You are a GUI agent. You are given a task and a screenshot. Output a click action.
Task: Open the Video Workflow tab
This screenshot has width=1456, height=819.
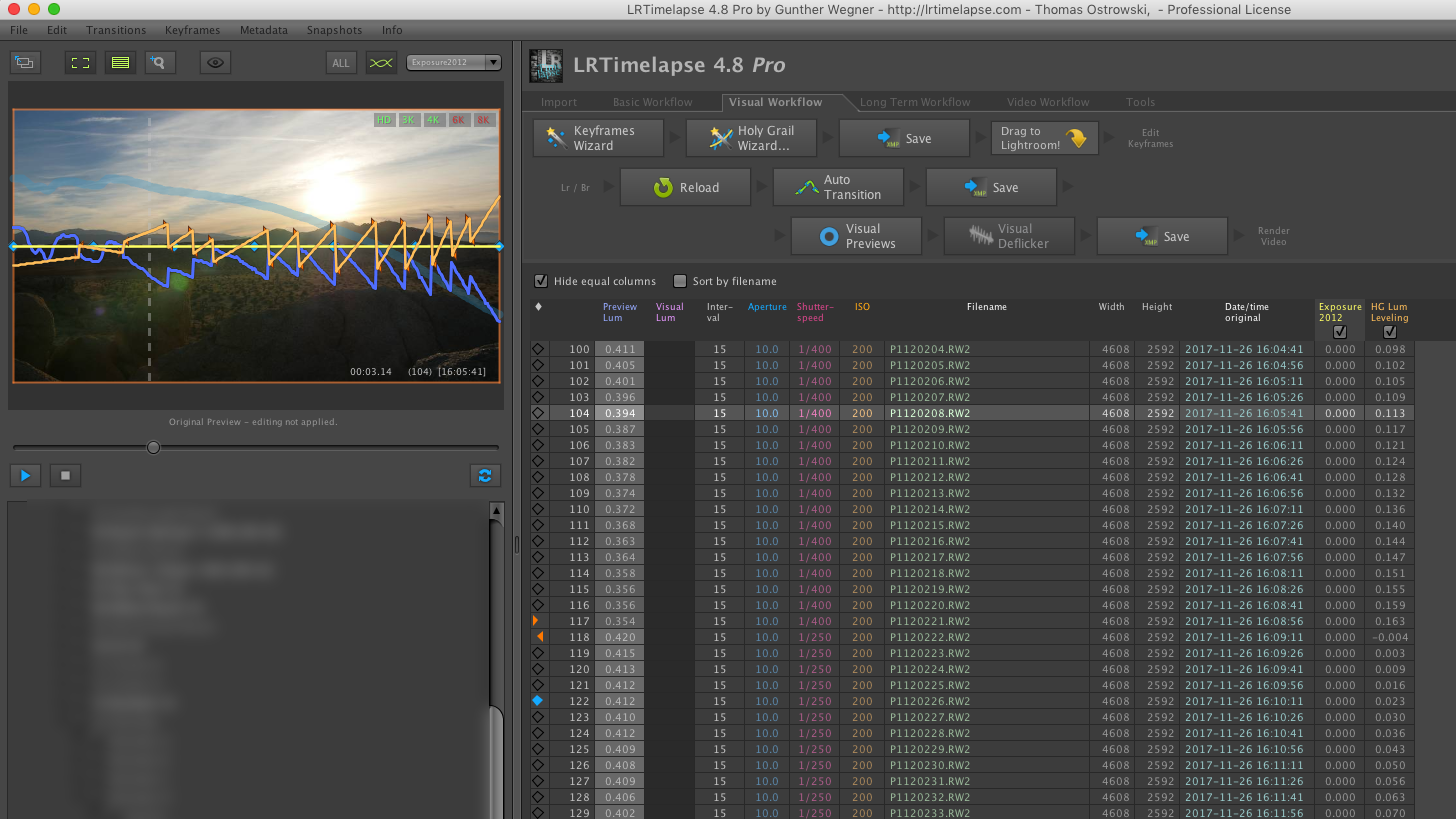[1048, 102]
